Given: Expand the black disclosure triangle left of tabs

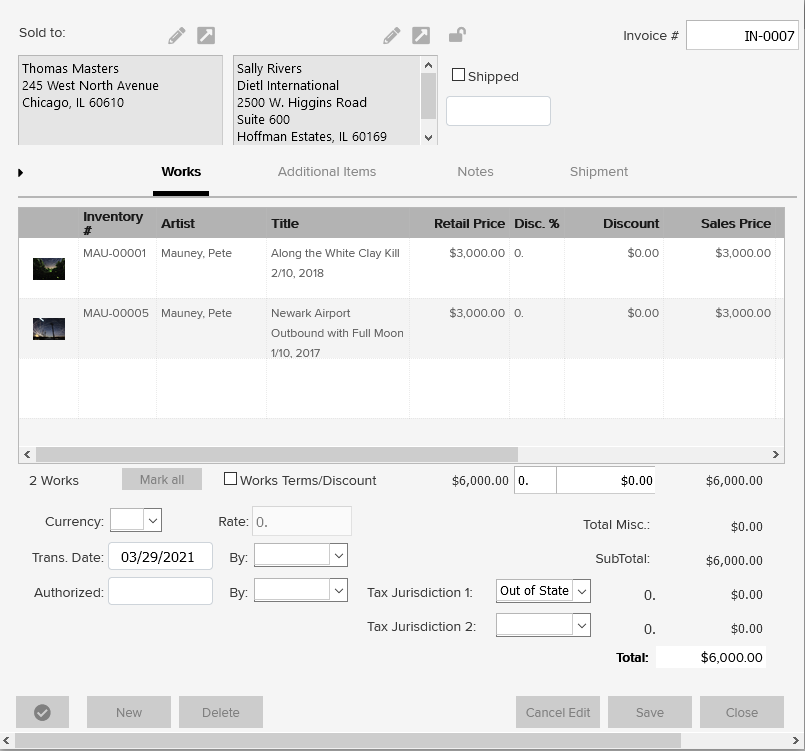Looking at the screenshot, I should tap(21, 173).
